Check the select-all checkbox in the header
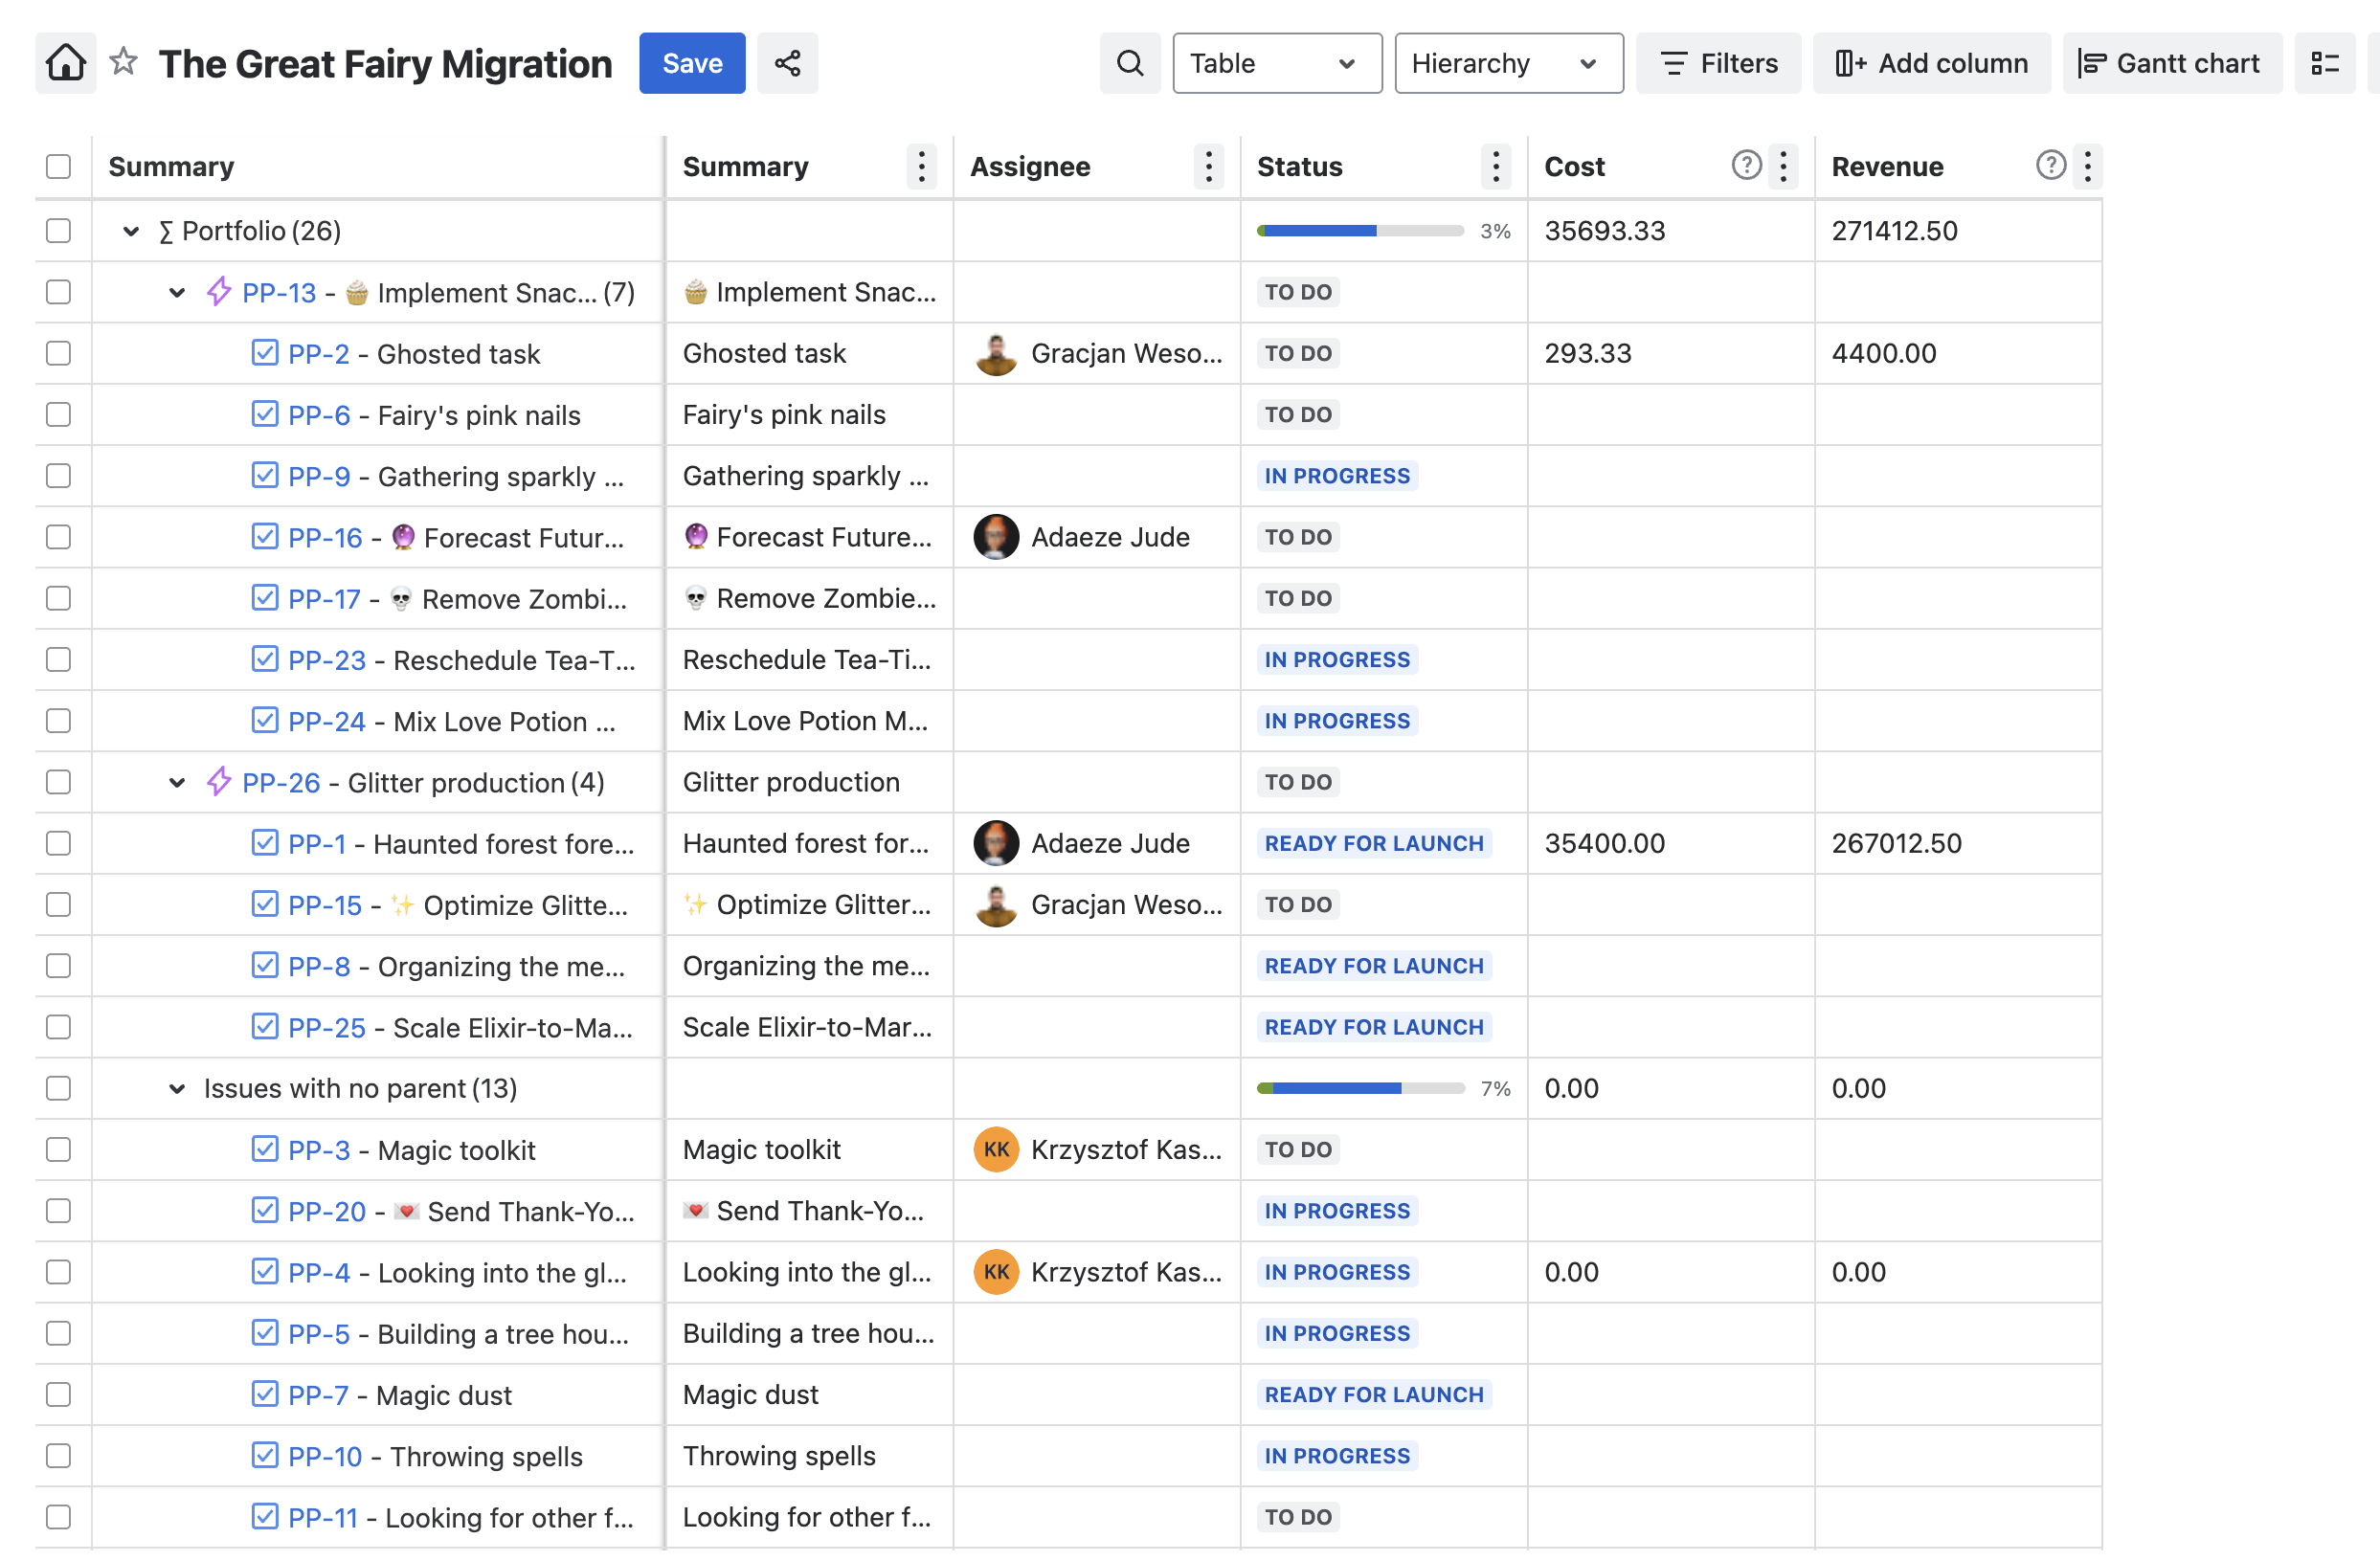Viewport: 2380px width, 1561px height. coord(58,166)
